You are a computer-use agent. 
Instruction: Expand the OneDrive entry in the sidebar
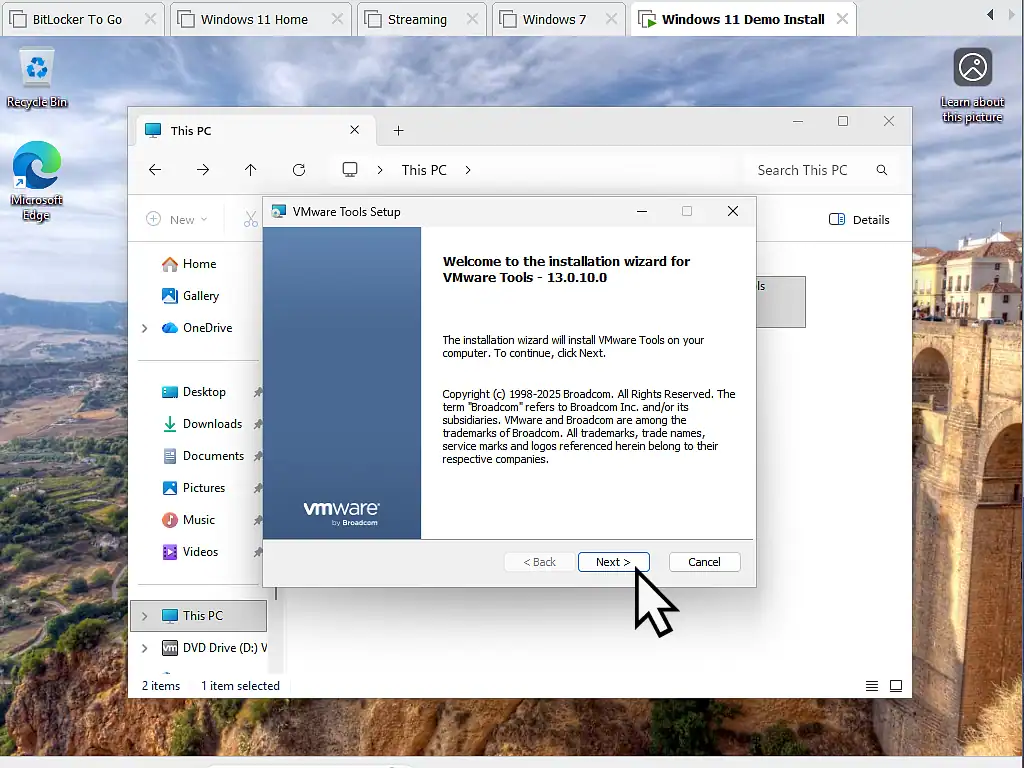click(x=143, y=327)
